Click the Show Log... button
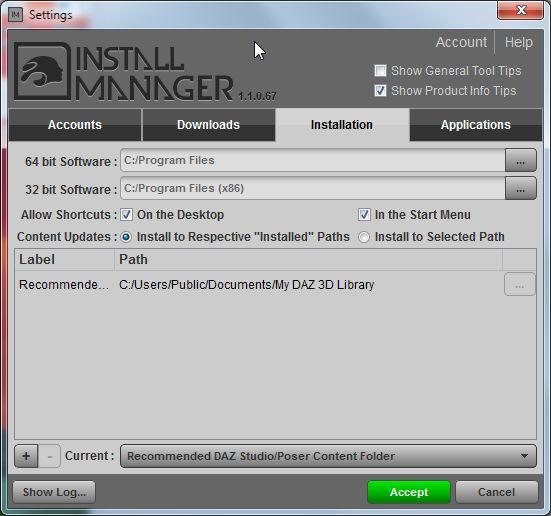The image size is (551, 516). point(54,492)
